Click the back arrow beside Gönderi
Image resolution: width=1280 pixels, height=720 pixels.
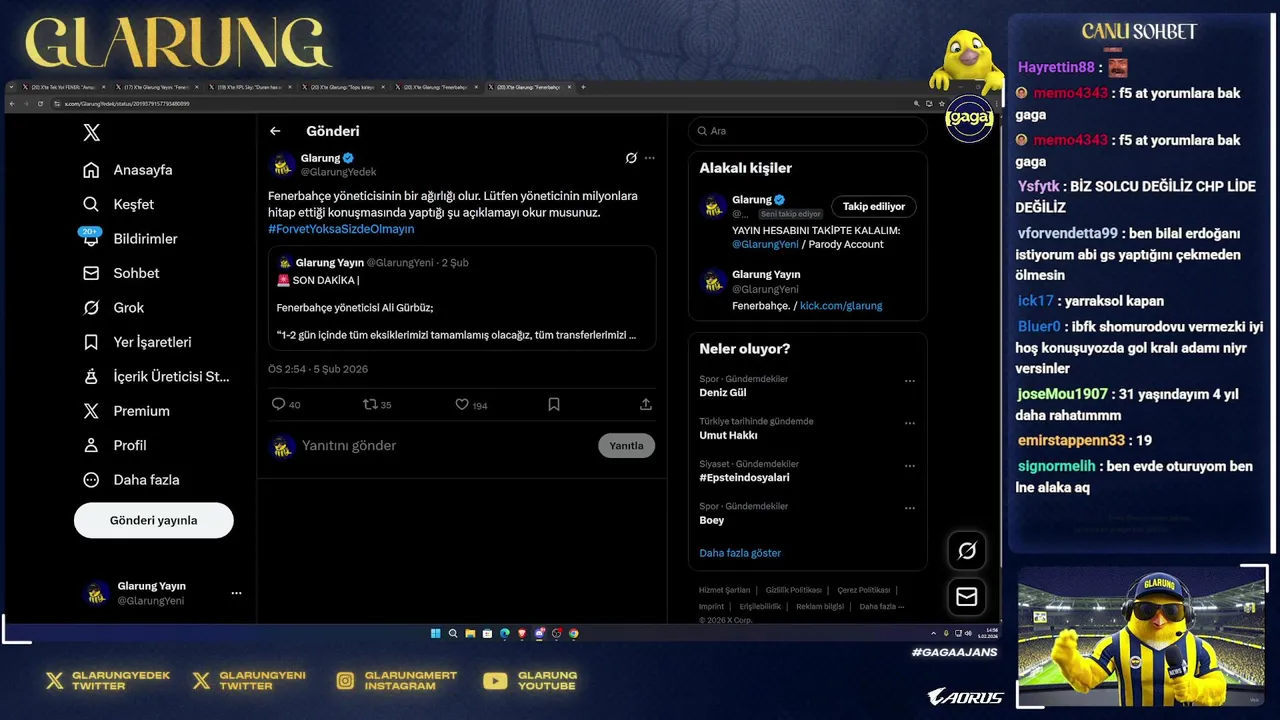(x=275, y=131)
